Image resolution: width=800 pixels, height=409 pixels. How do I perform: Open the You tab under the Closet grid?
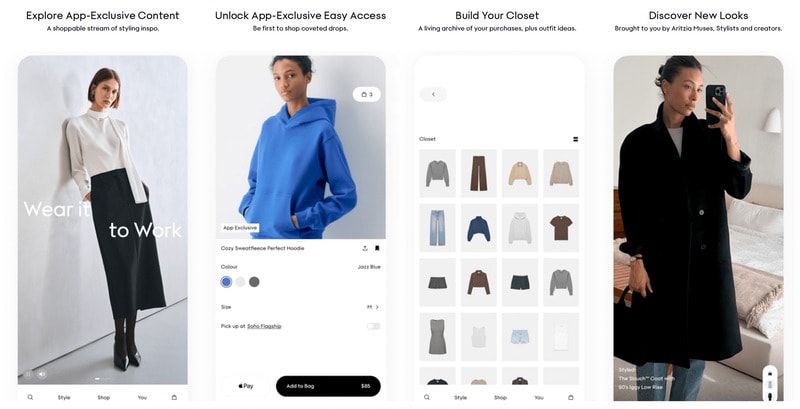[x=539, y=397]
